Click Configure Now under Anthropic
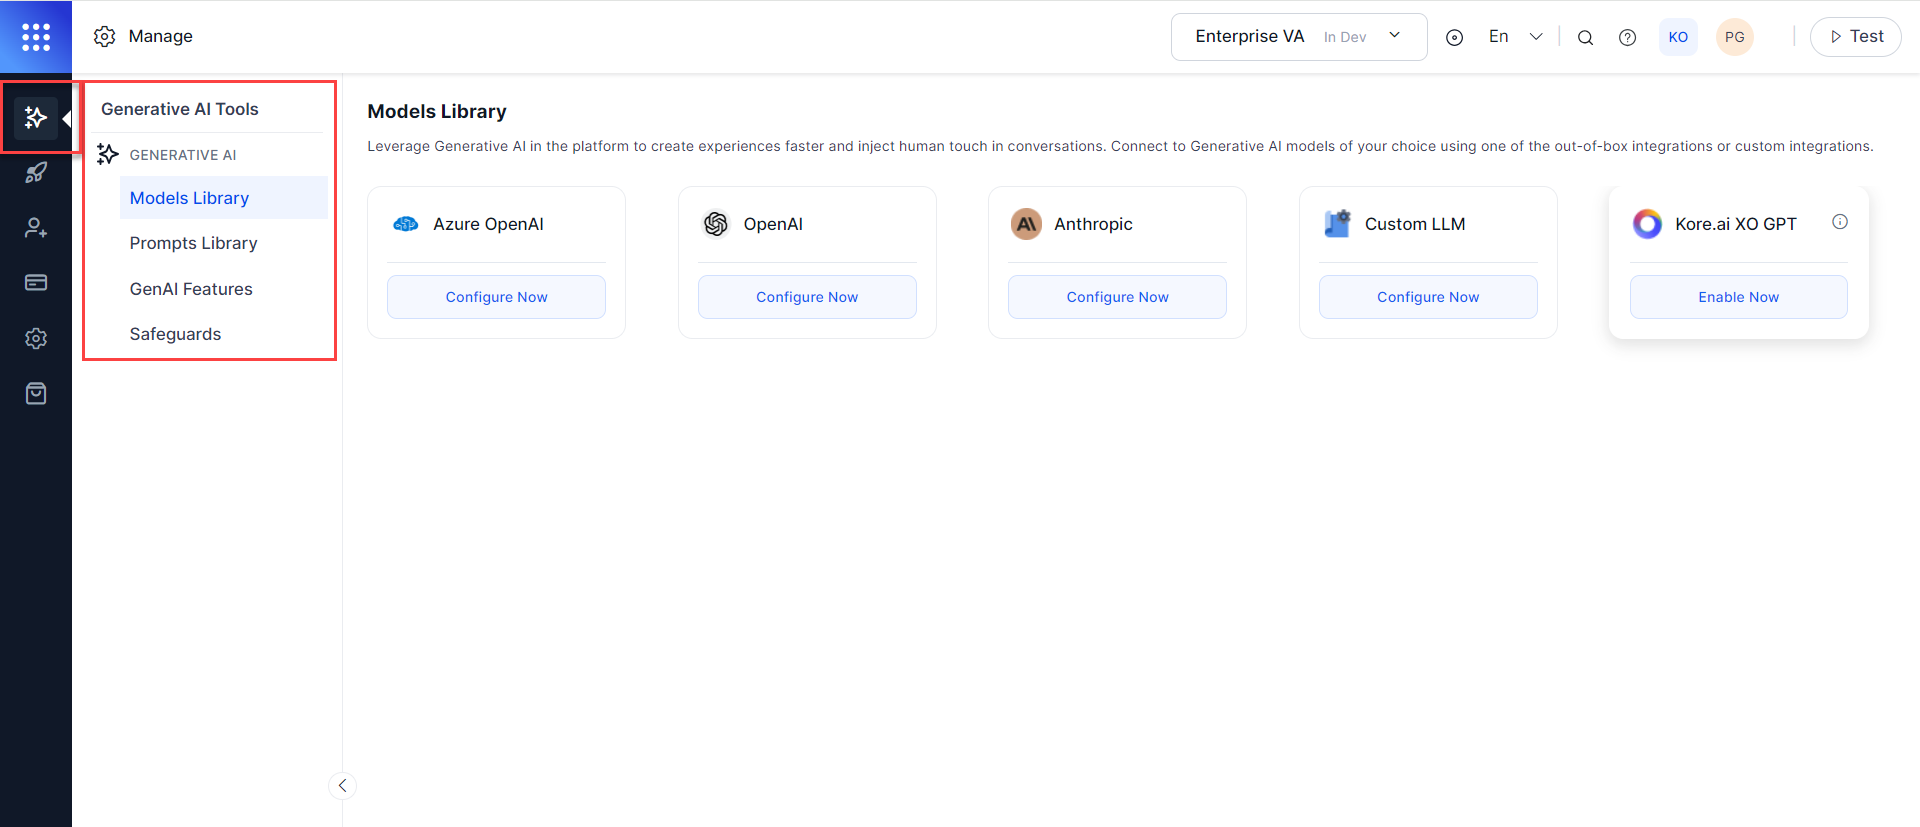The height and width of the screenshot is (827, 1920). point(1117,297)
